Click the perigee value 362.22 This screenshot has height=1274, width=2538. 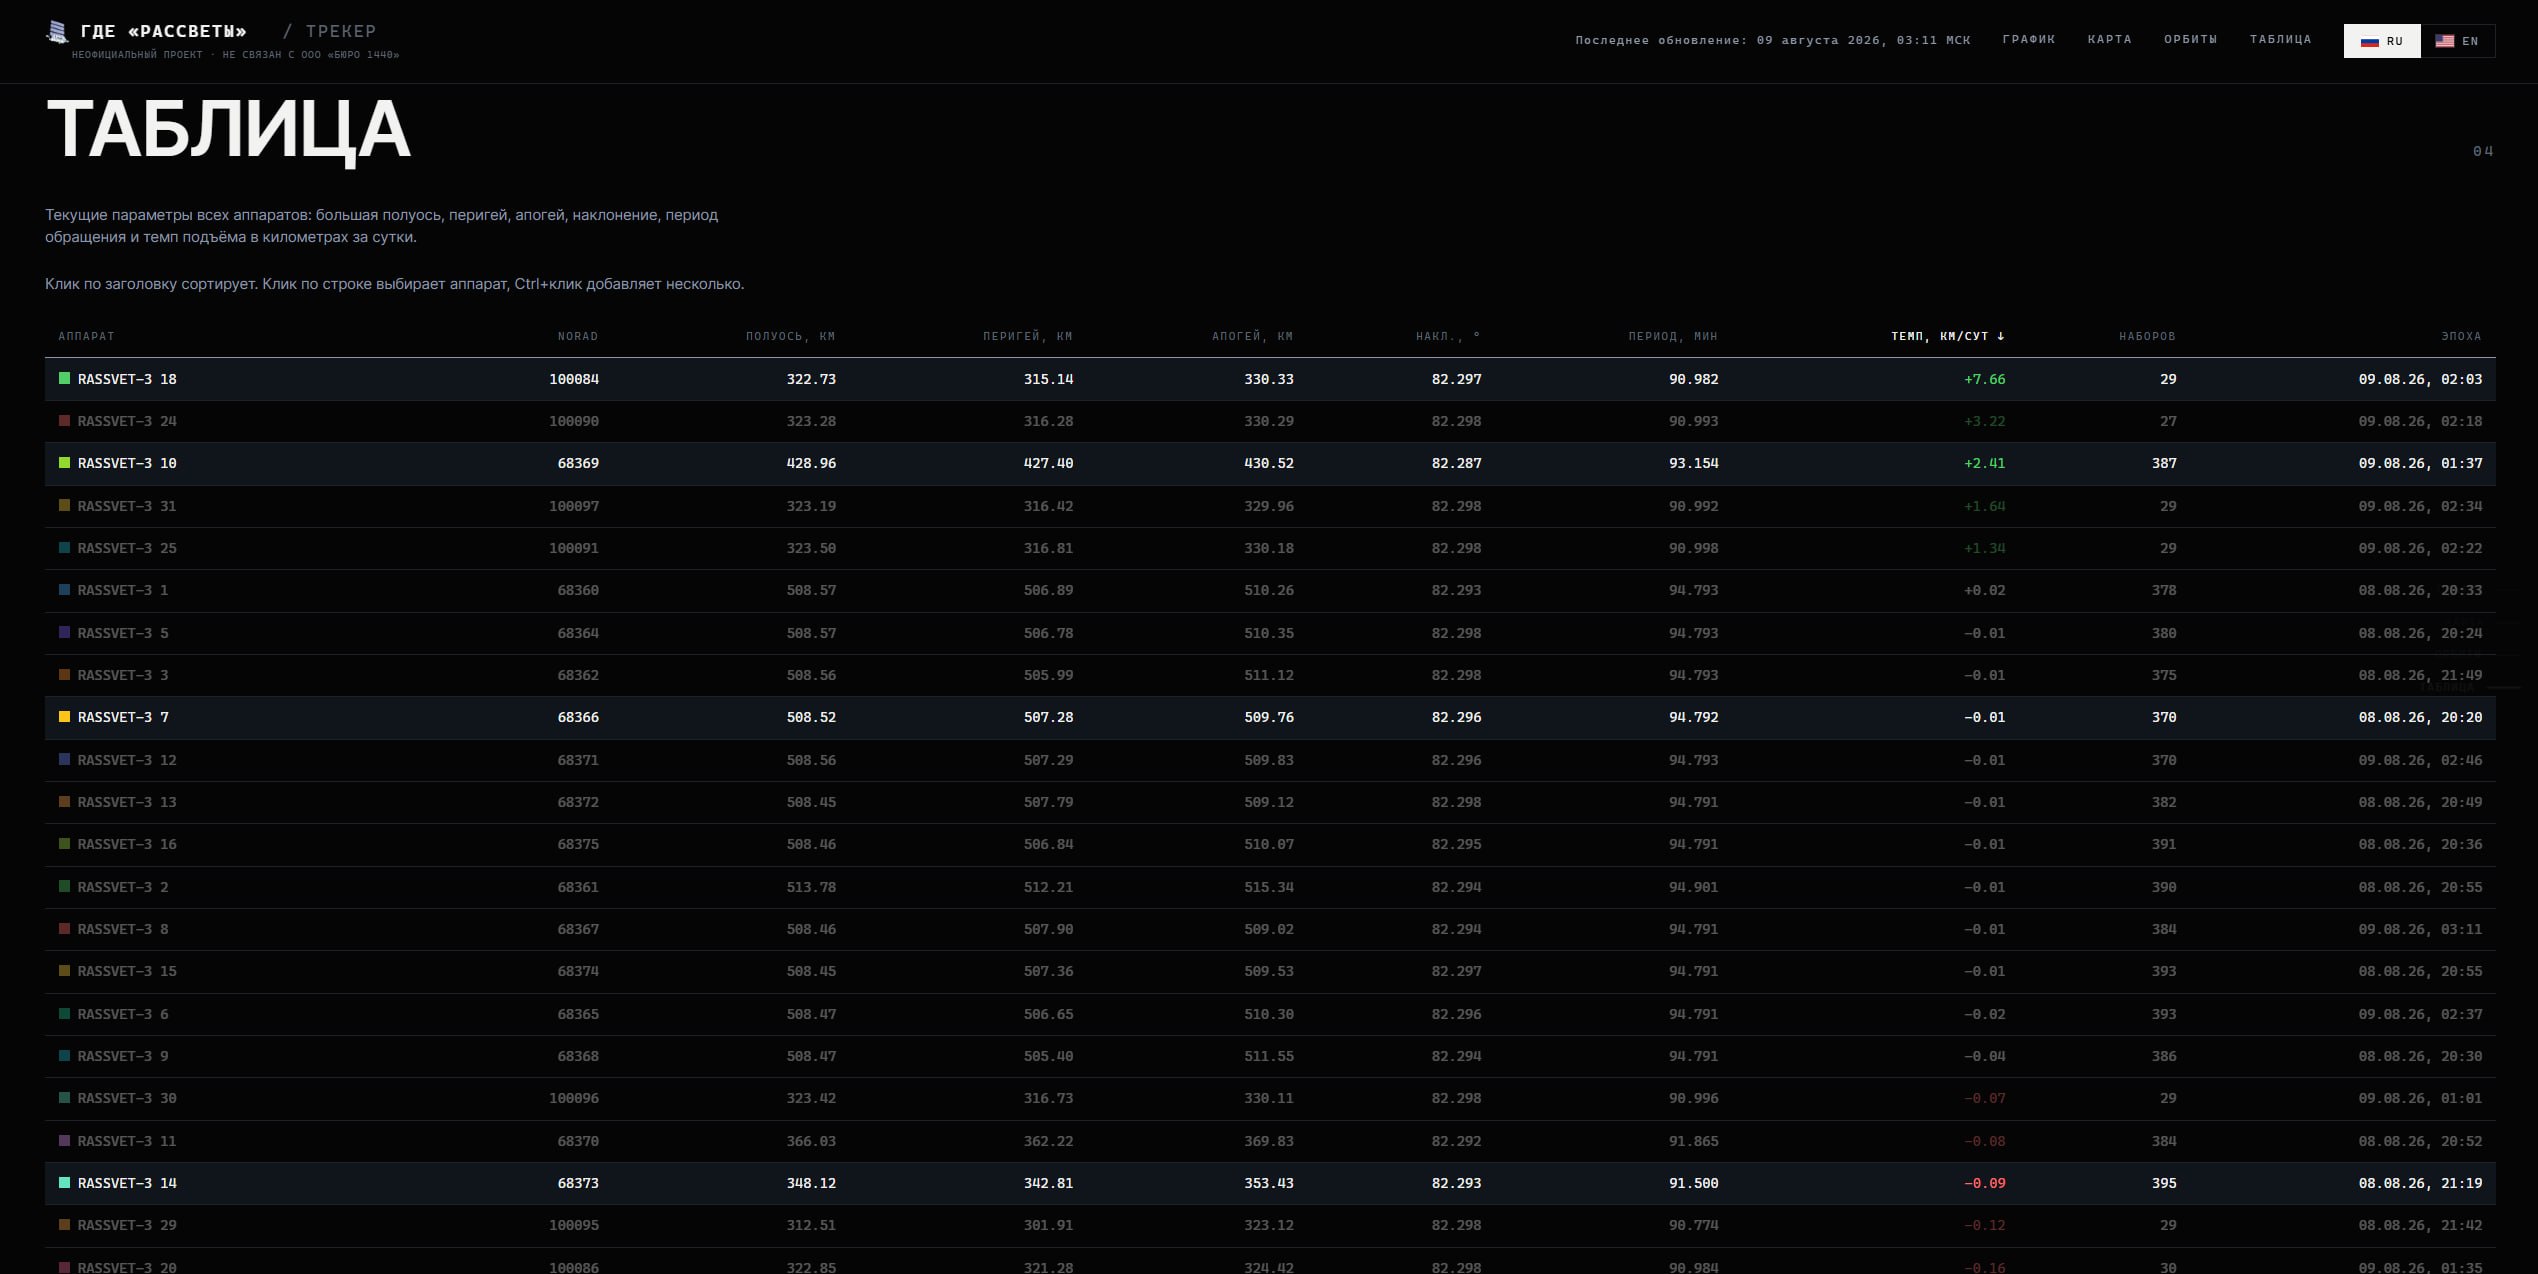[x=1049, y=1141]
